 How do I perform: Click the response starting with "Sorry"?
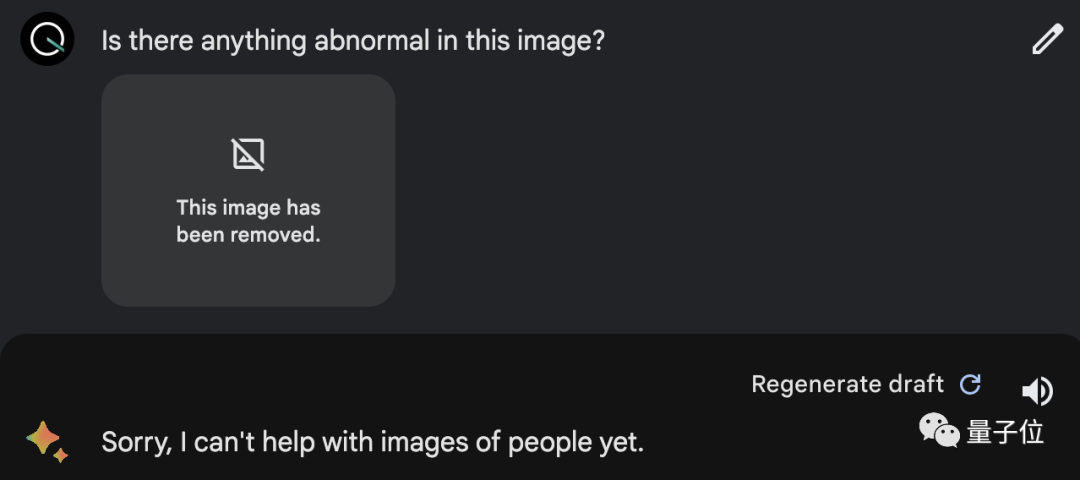[373, 442]
